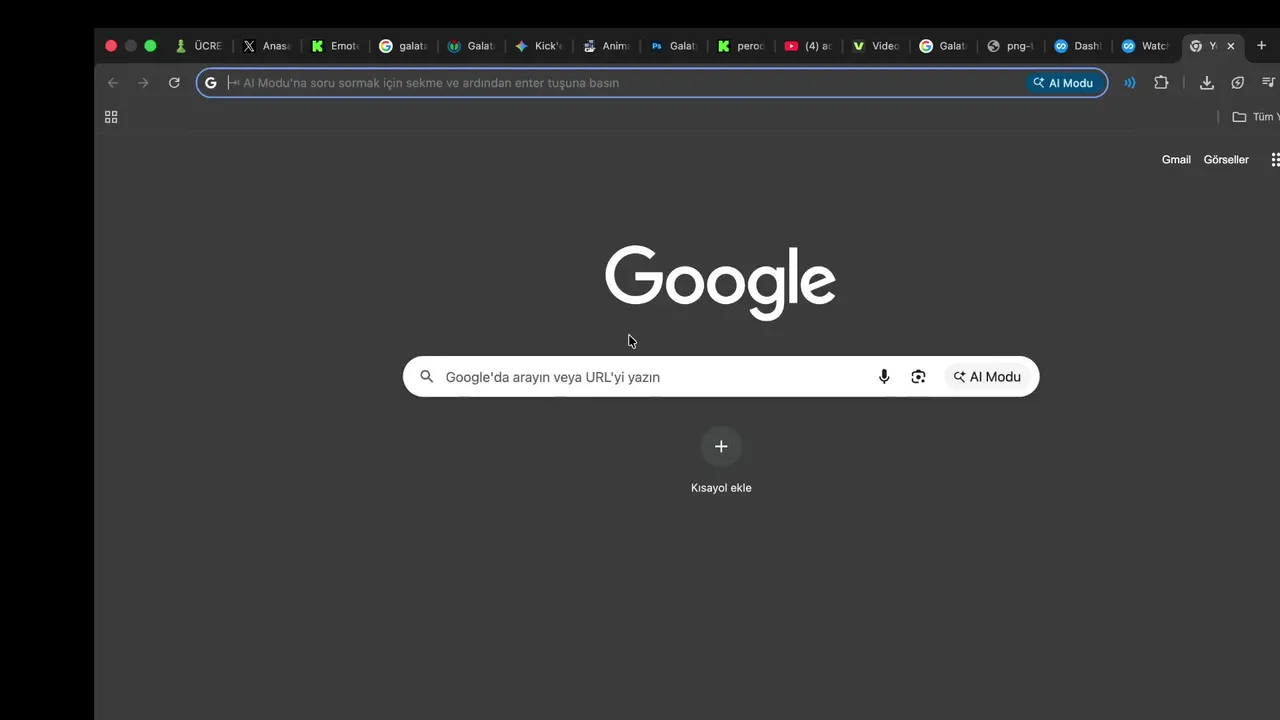Open Google apps grid at top right
This screenshot has width=1280, height=720.
[1275, 160]
